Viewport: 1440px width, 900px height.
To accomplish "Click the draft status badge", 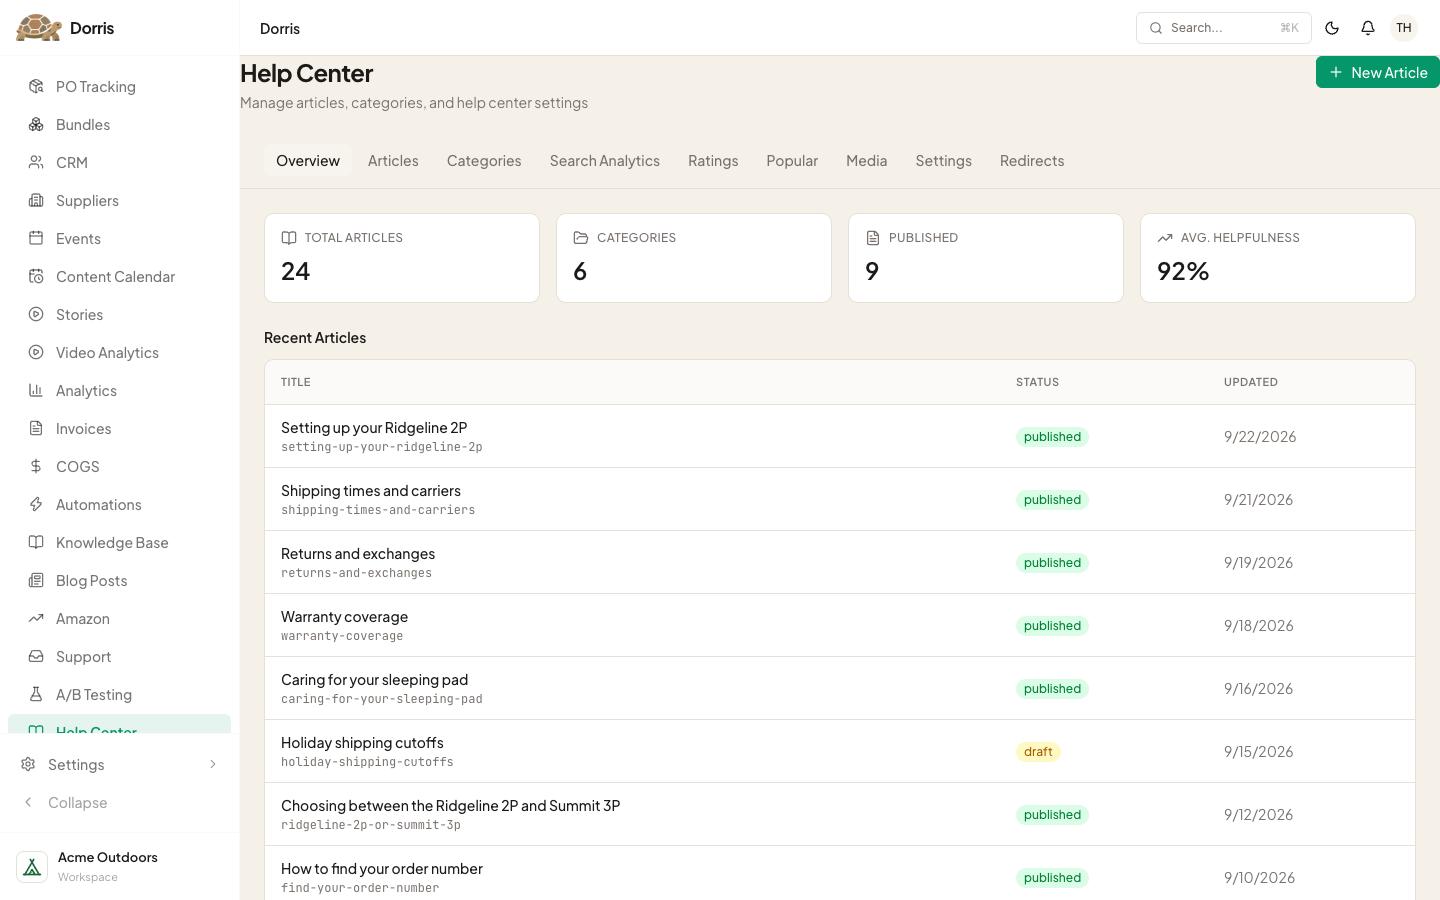I will click(1038, 752).
